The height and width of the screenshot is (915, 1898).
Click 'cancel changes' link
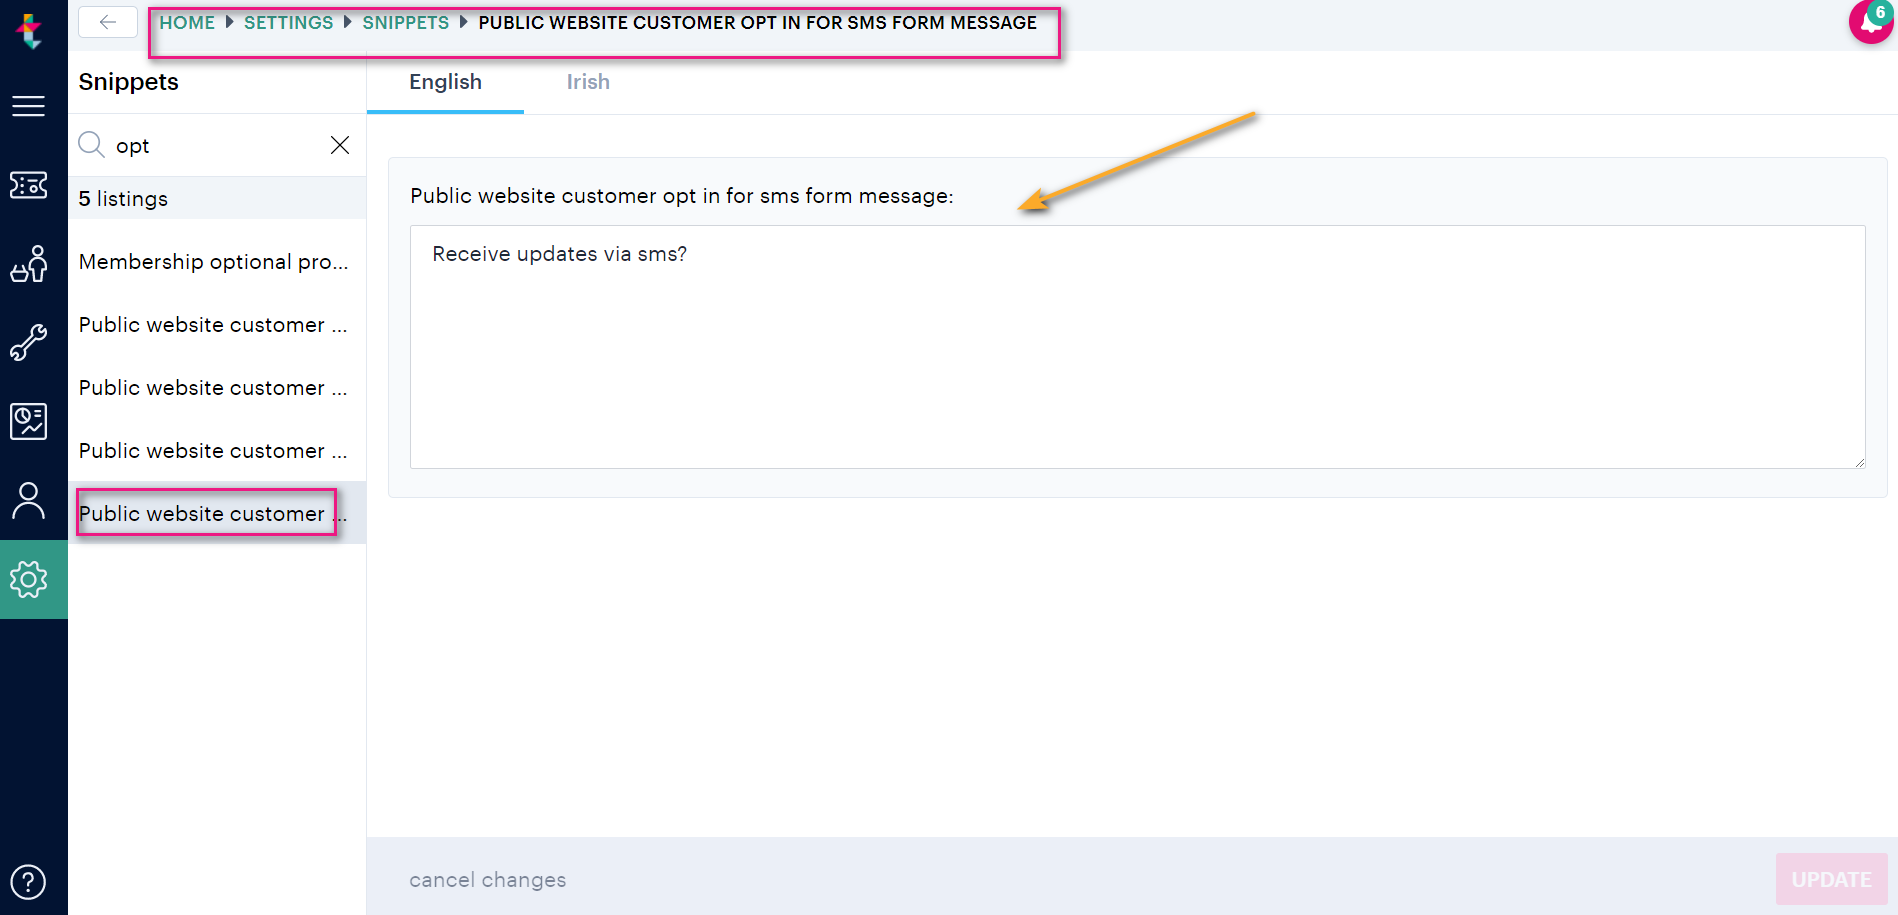click(x=487, y=880)
